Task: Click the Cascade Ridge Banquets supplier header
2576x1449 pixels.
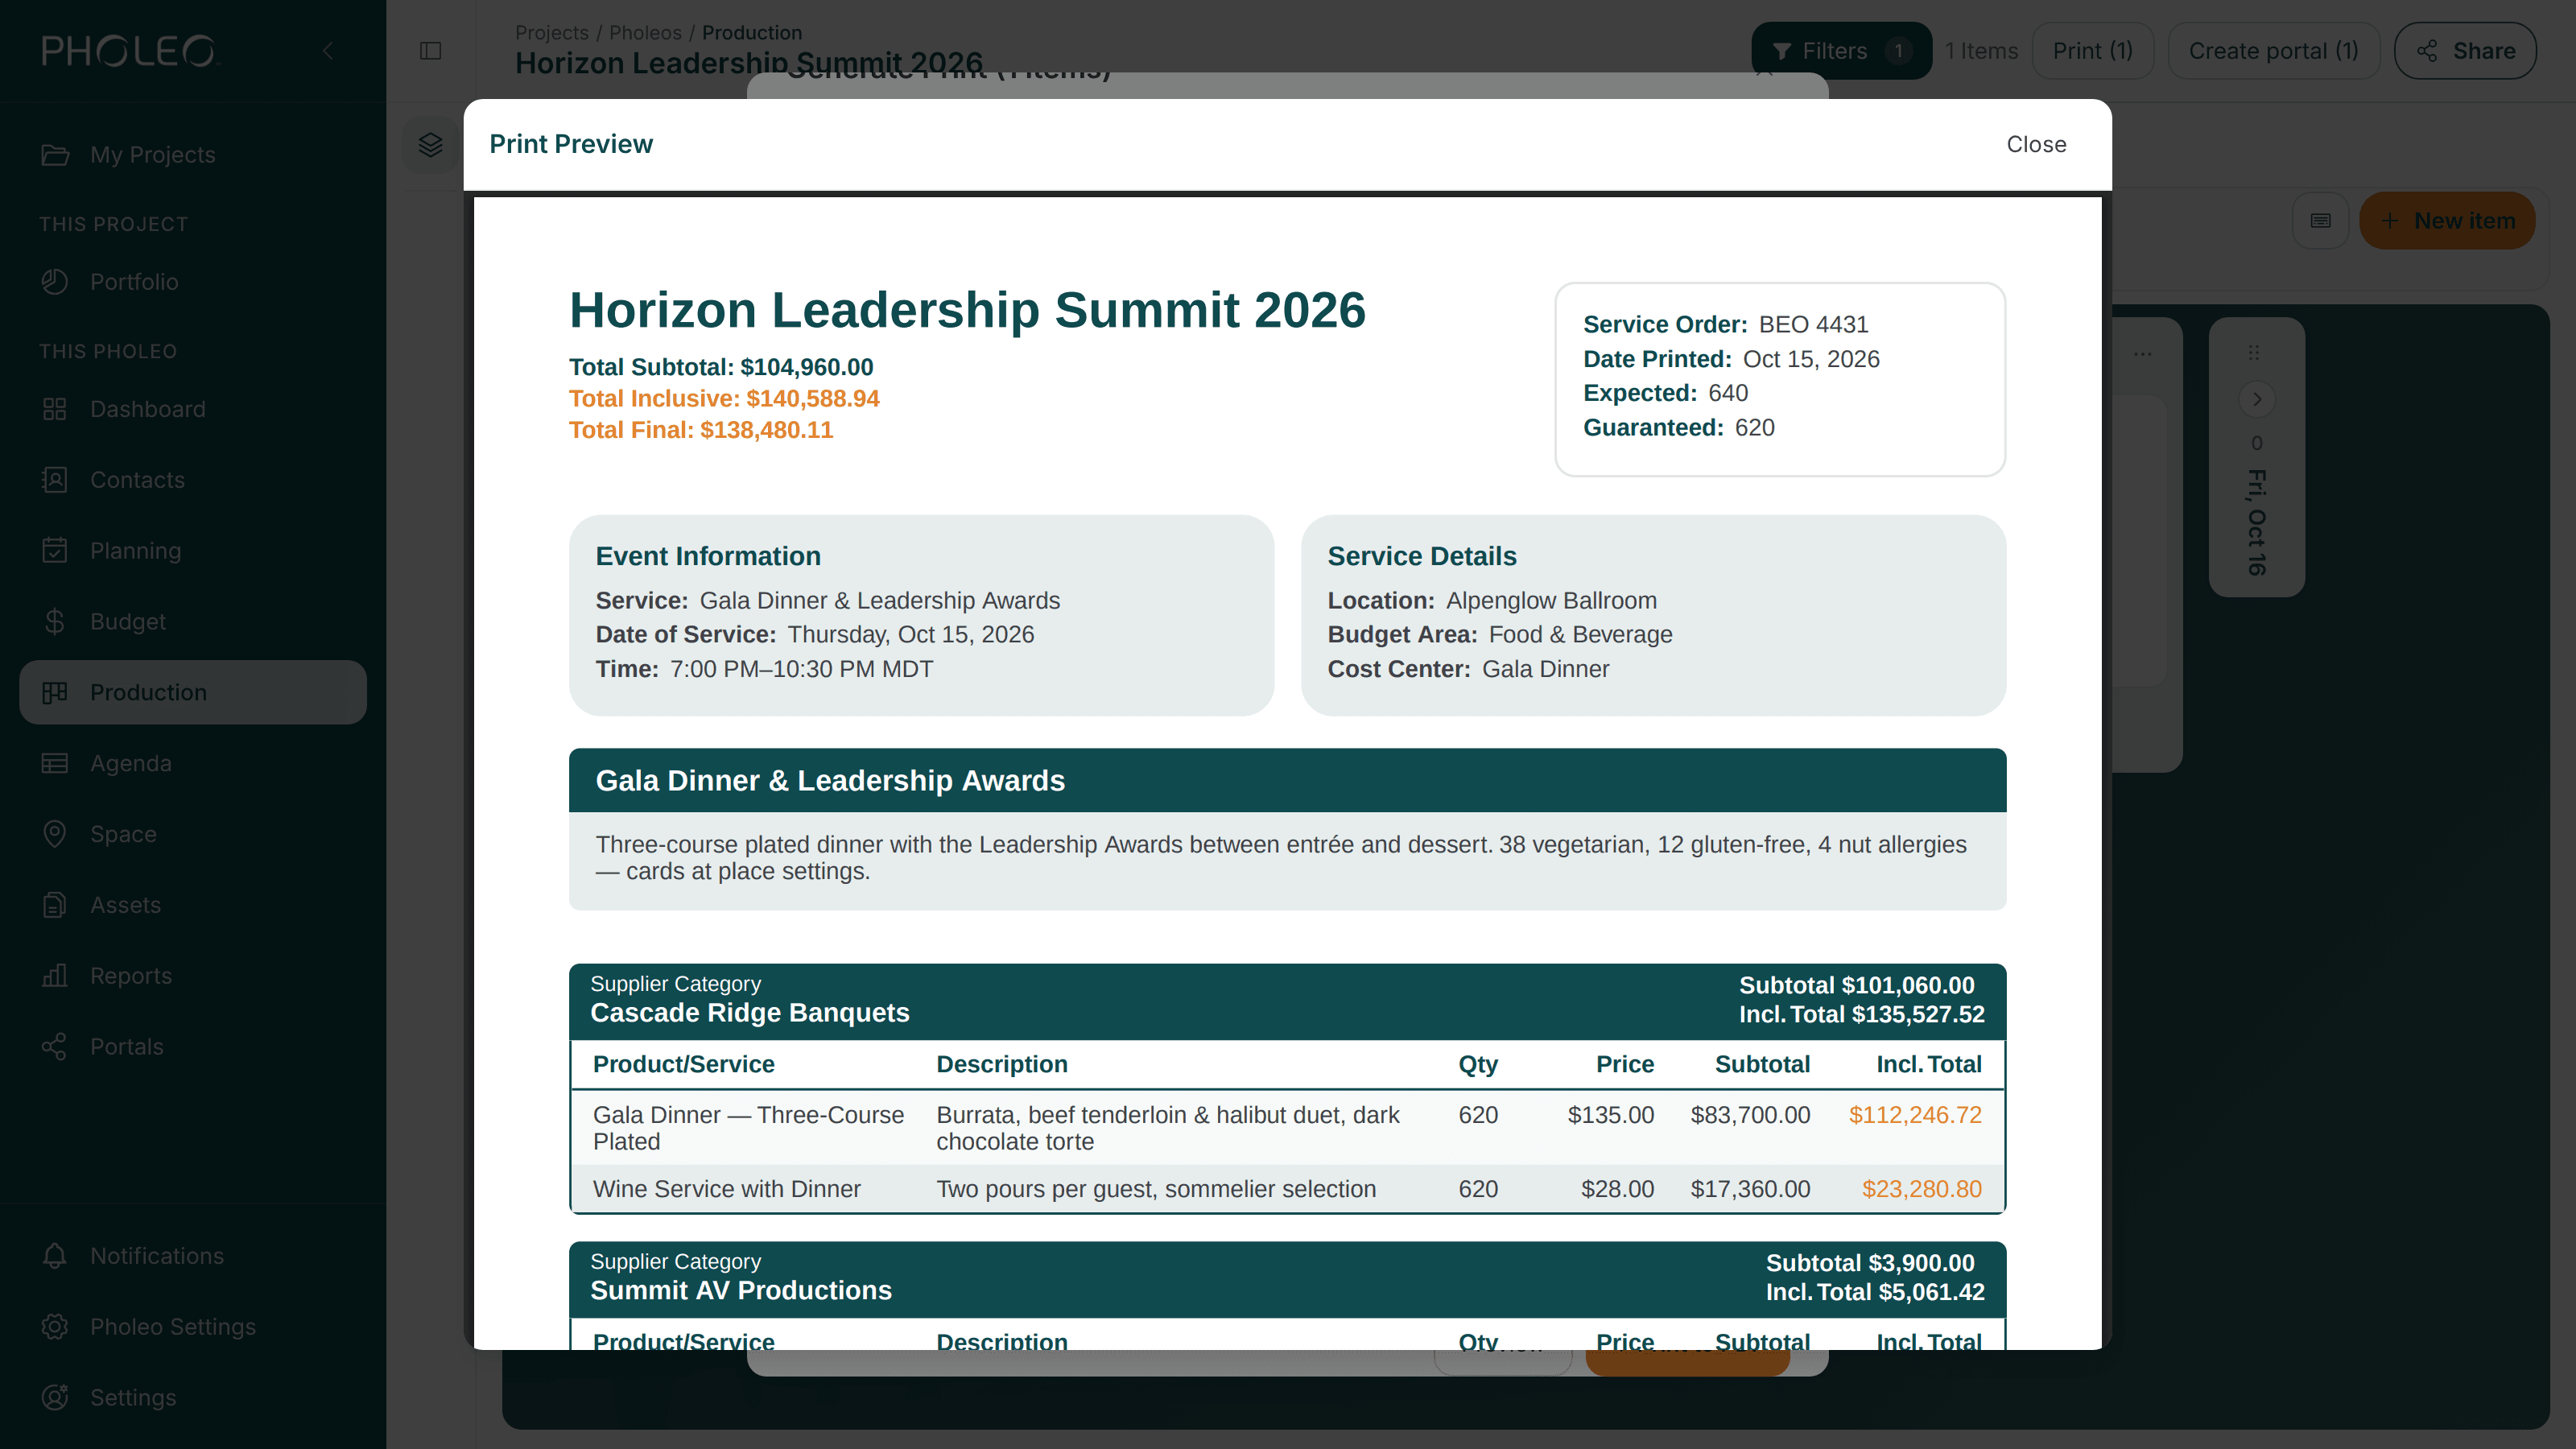Action: point(1287,1001)
